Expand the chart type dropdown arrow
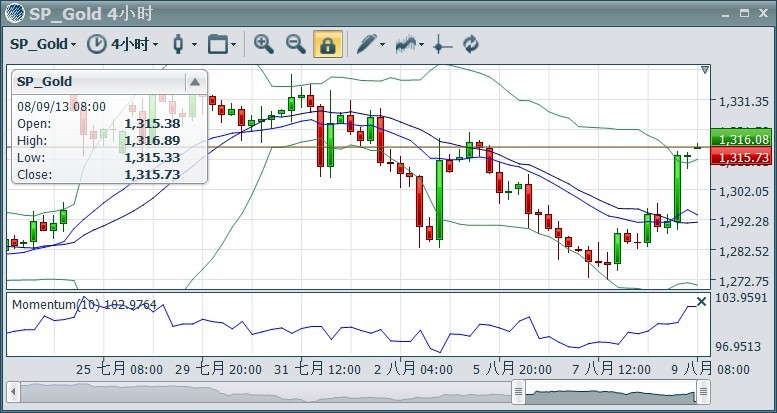The image size is (777, 413). [x=194, y=45]
